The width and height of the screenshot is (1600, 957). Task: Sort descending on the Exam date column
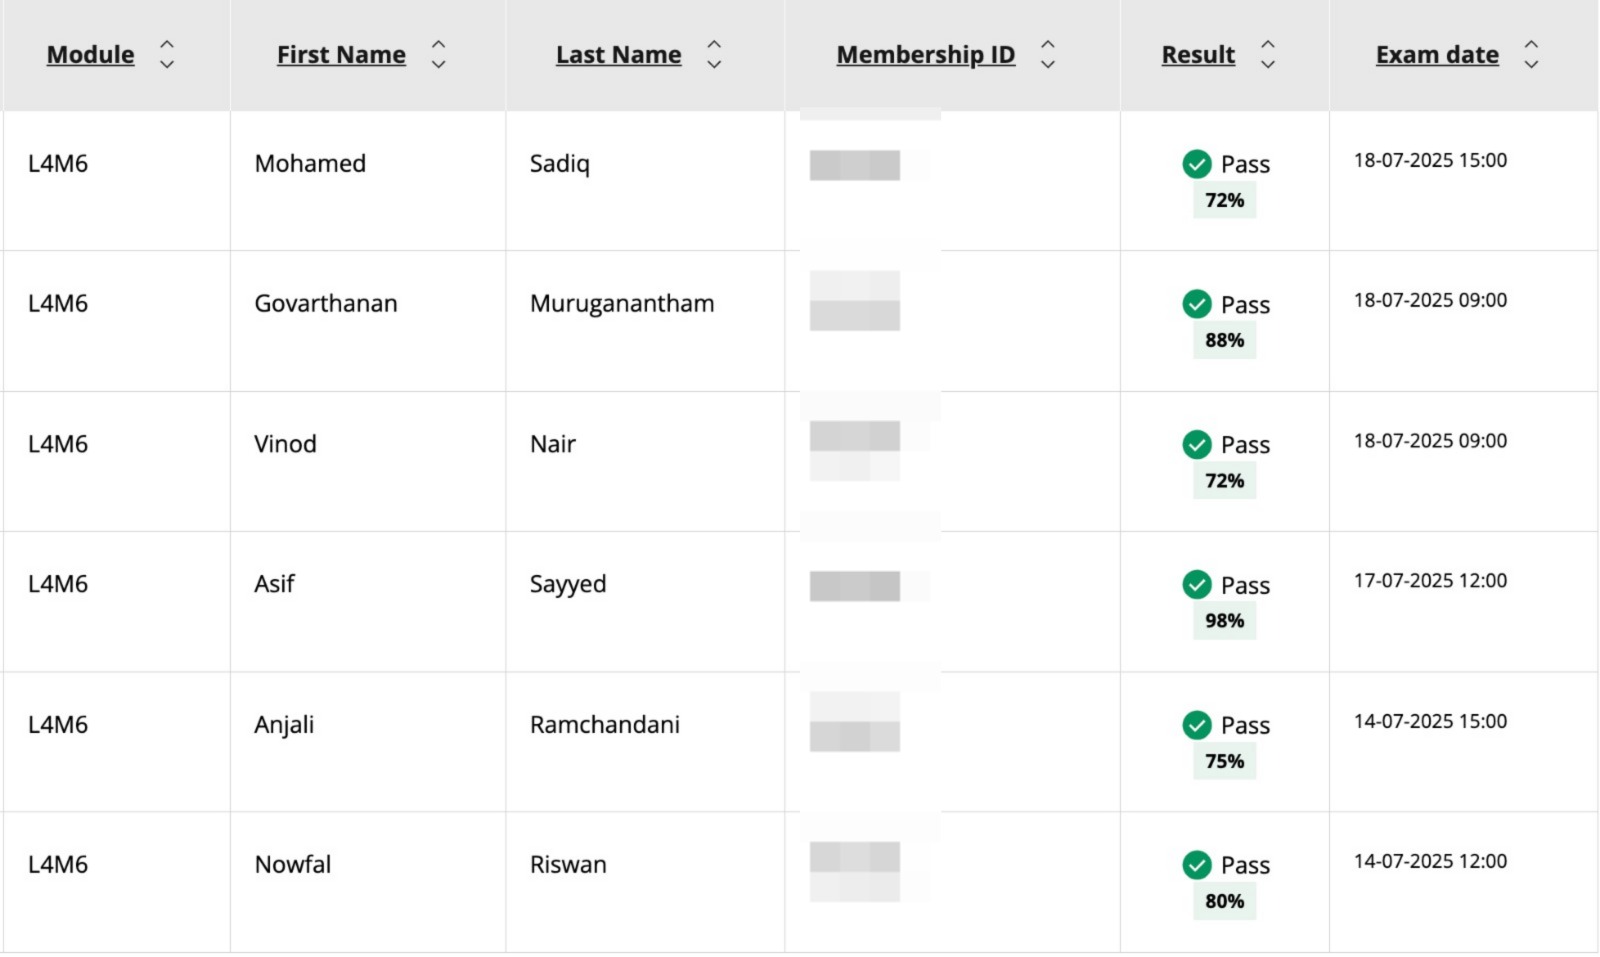pos(1531,65)
